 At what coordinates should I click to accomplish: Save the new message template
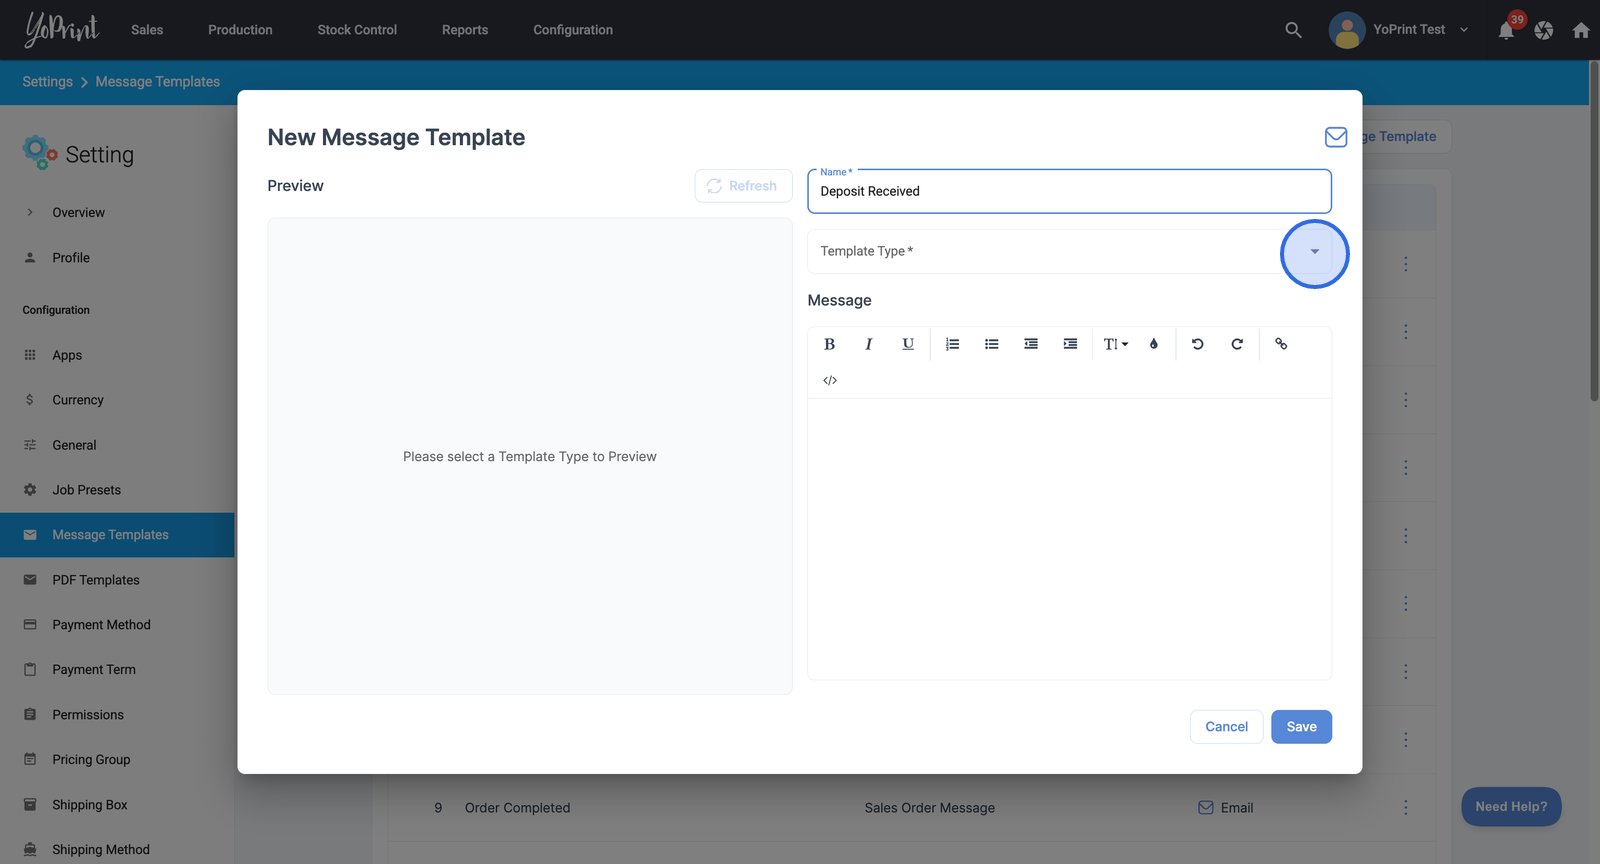1301,727
